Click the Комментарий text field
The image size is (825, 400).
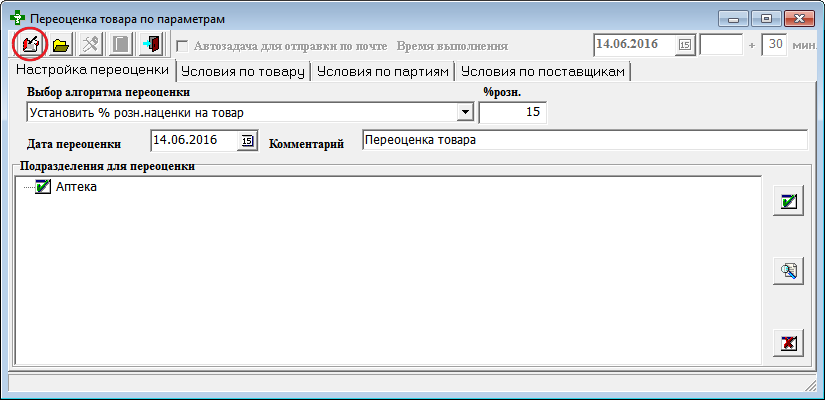point(583,140)
